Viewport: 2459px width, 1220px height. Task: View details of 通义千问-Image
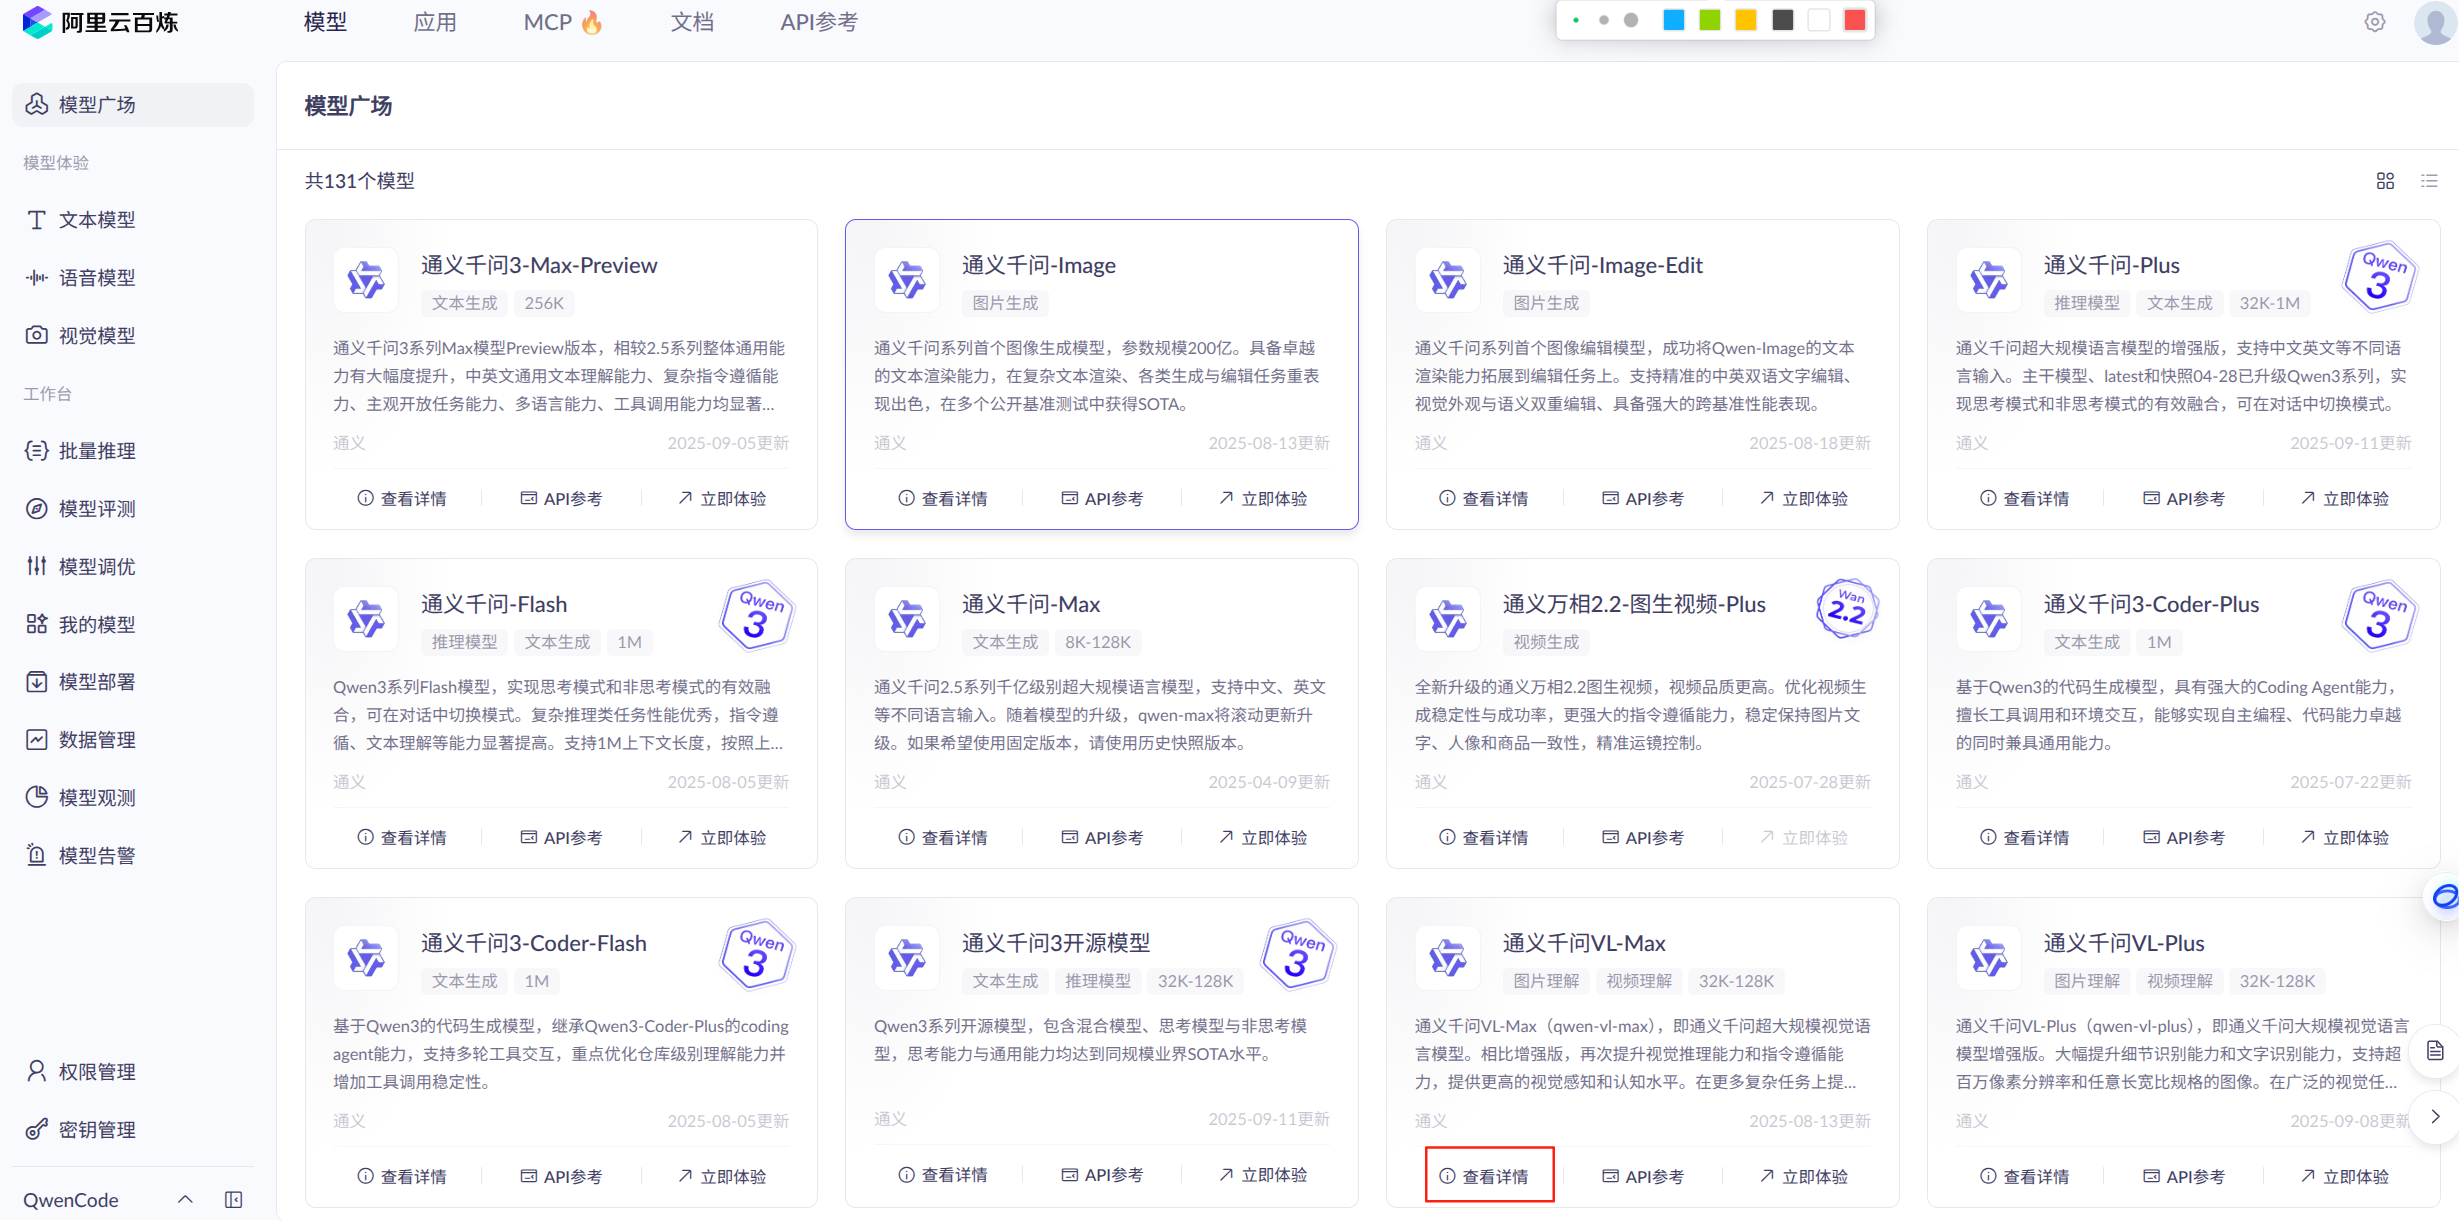[x=943, y=498]
